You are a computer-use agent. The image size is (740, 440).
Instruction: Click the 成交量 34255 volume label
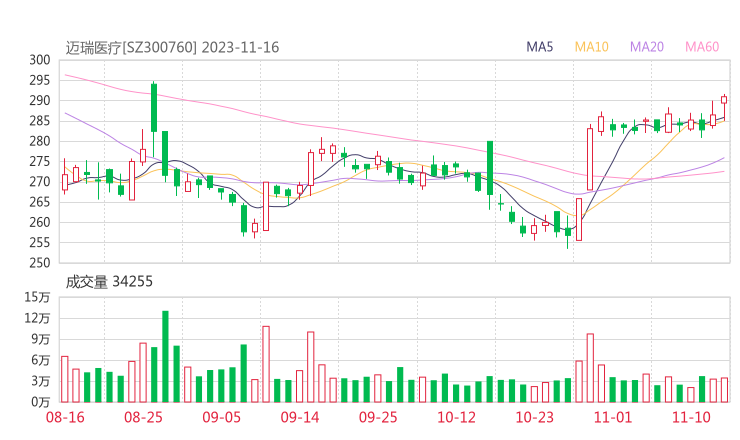[x=109, y=282]
